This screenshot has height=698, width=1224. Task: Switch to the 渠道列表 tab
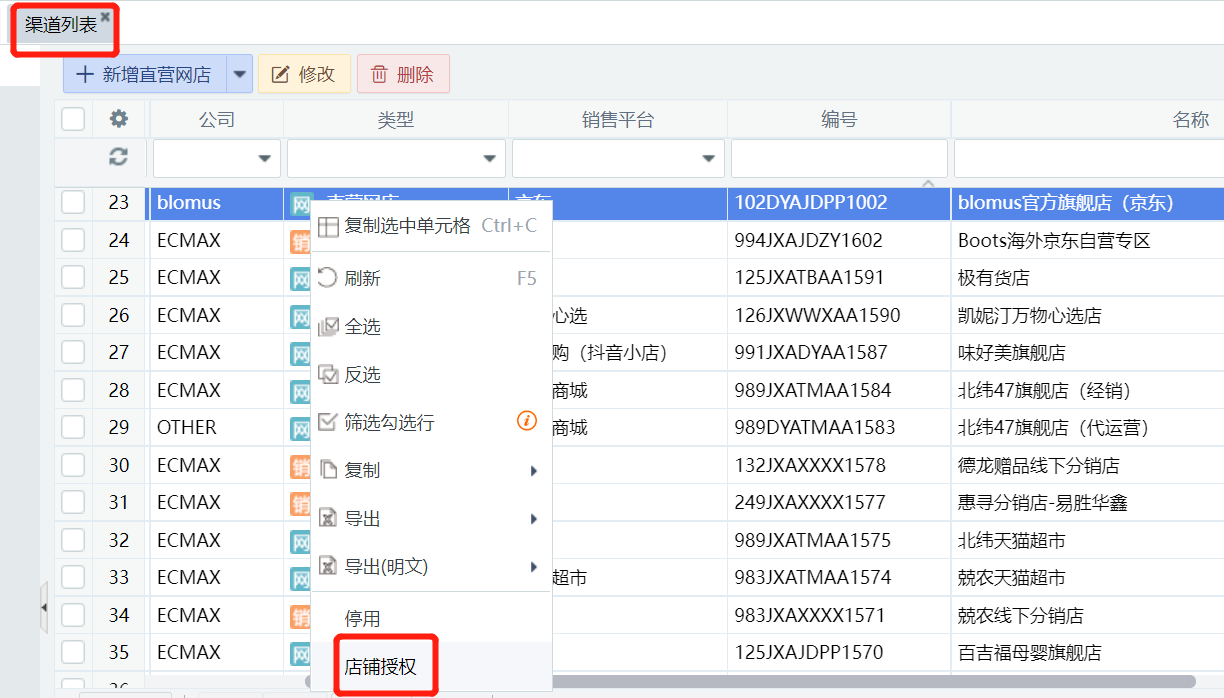tap(60, 25)
